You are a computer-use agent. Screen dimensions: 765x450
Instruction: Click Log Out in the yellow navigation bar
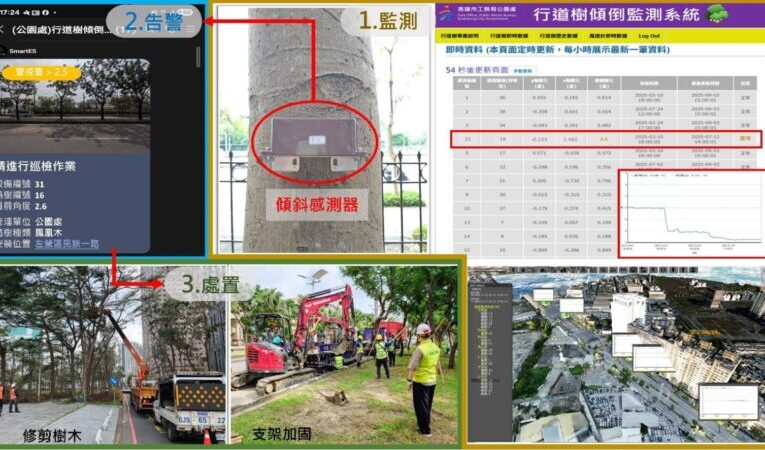649,36
